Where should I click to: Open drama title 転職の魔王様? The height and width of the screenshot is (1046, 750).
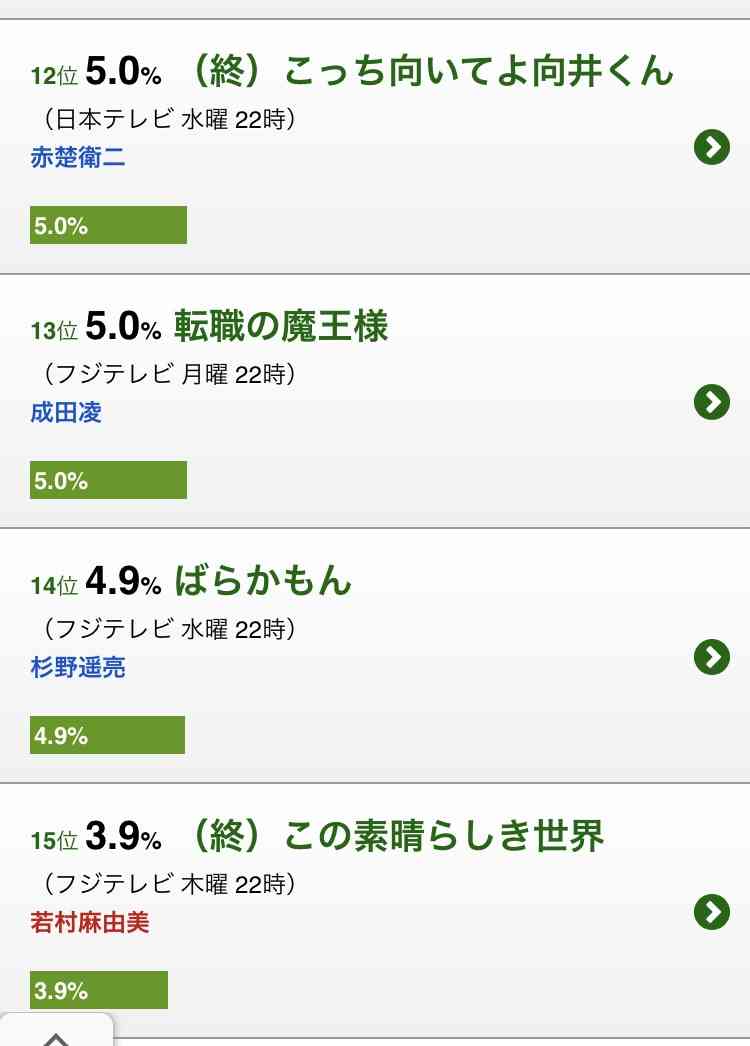point(281,326)
